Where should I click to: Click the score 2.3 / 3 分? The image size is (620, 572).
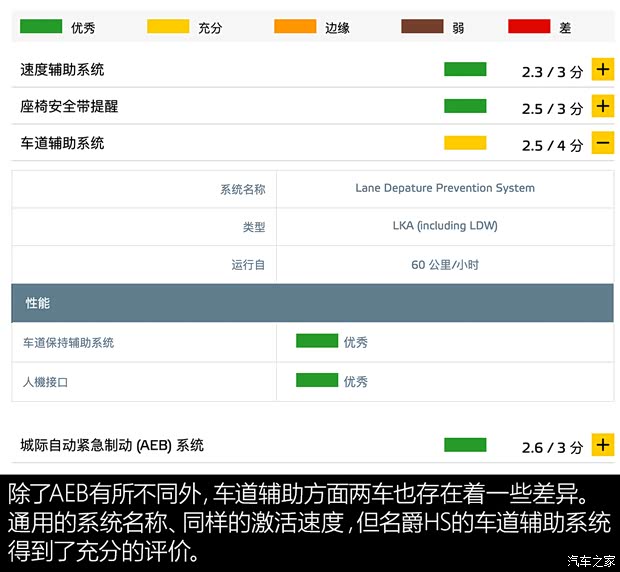tap(552, 72)
